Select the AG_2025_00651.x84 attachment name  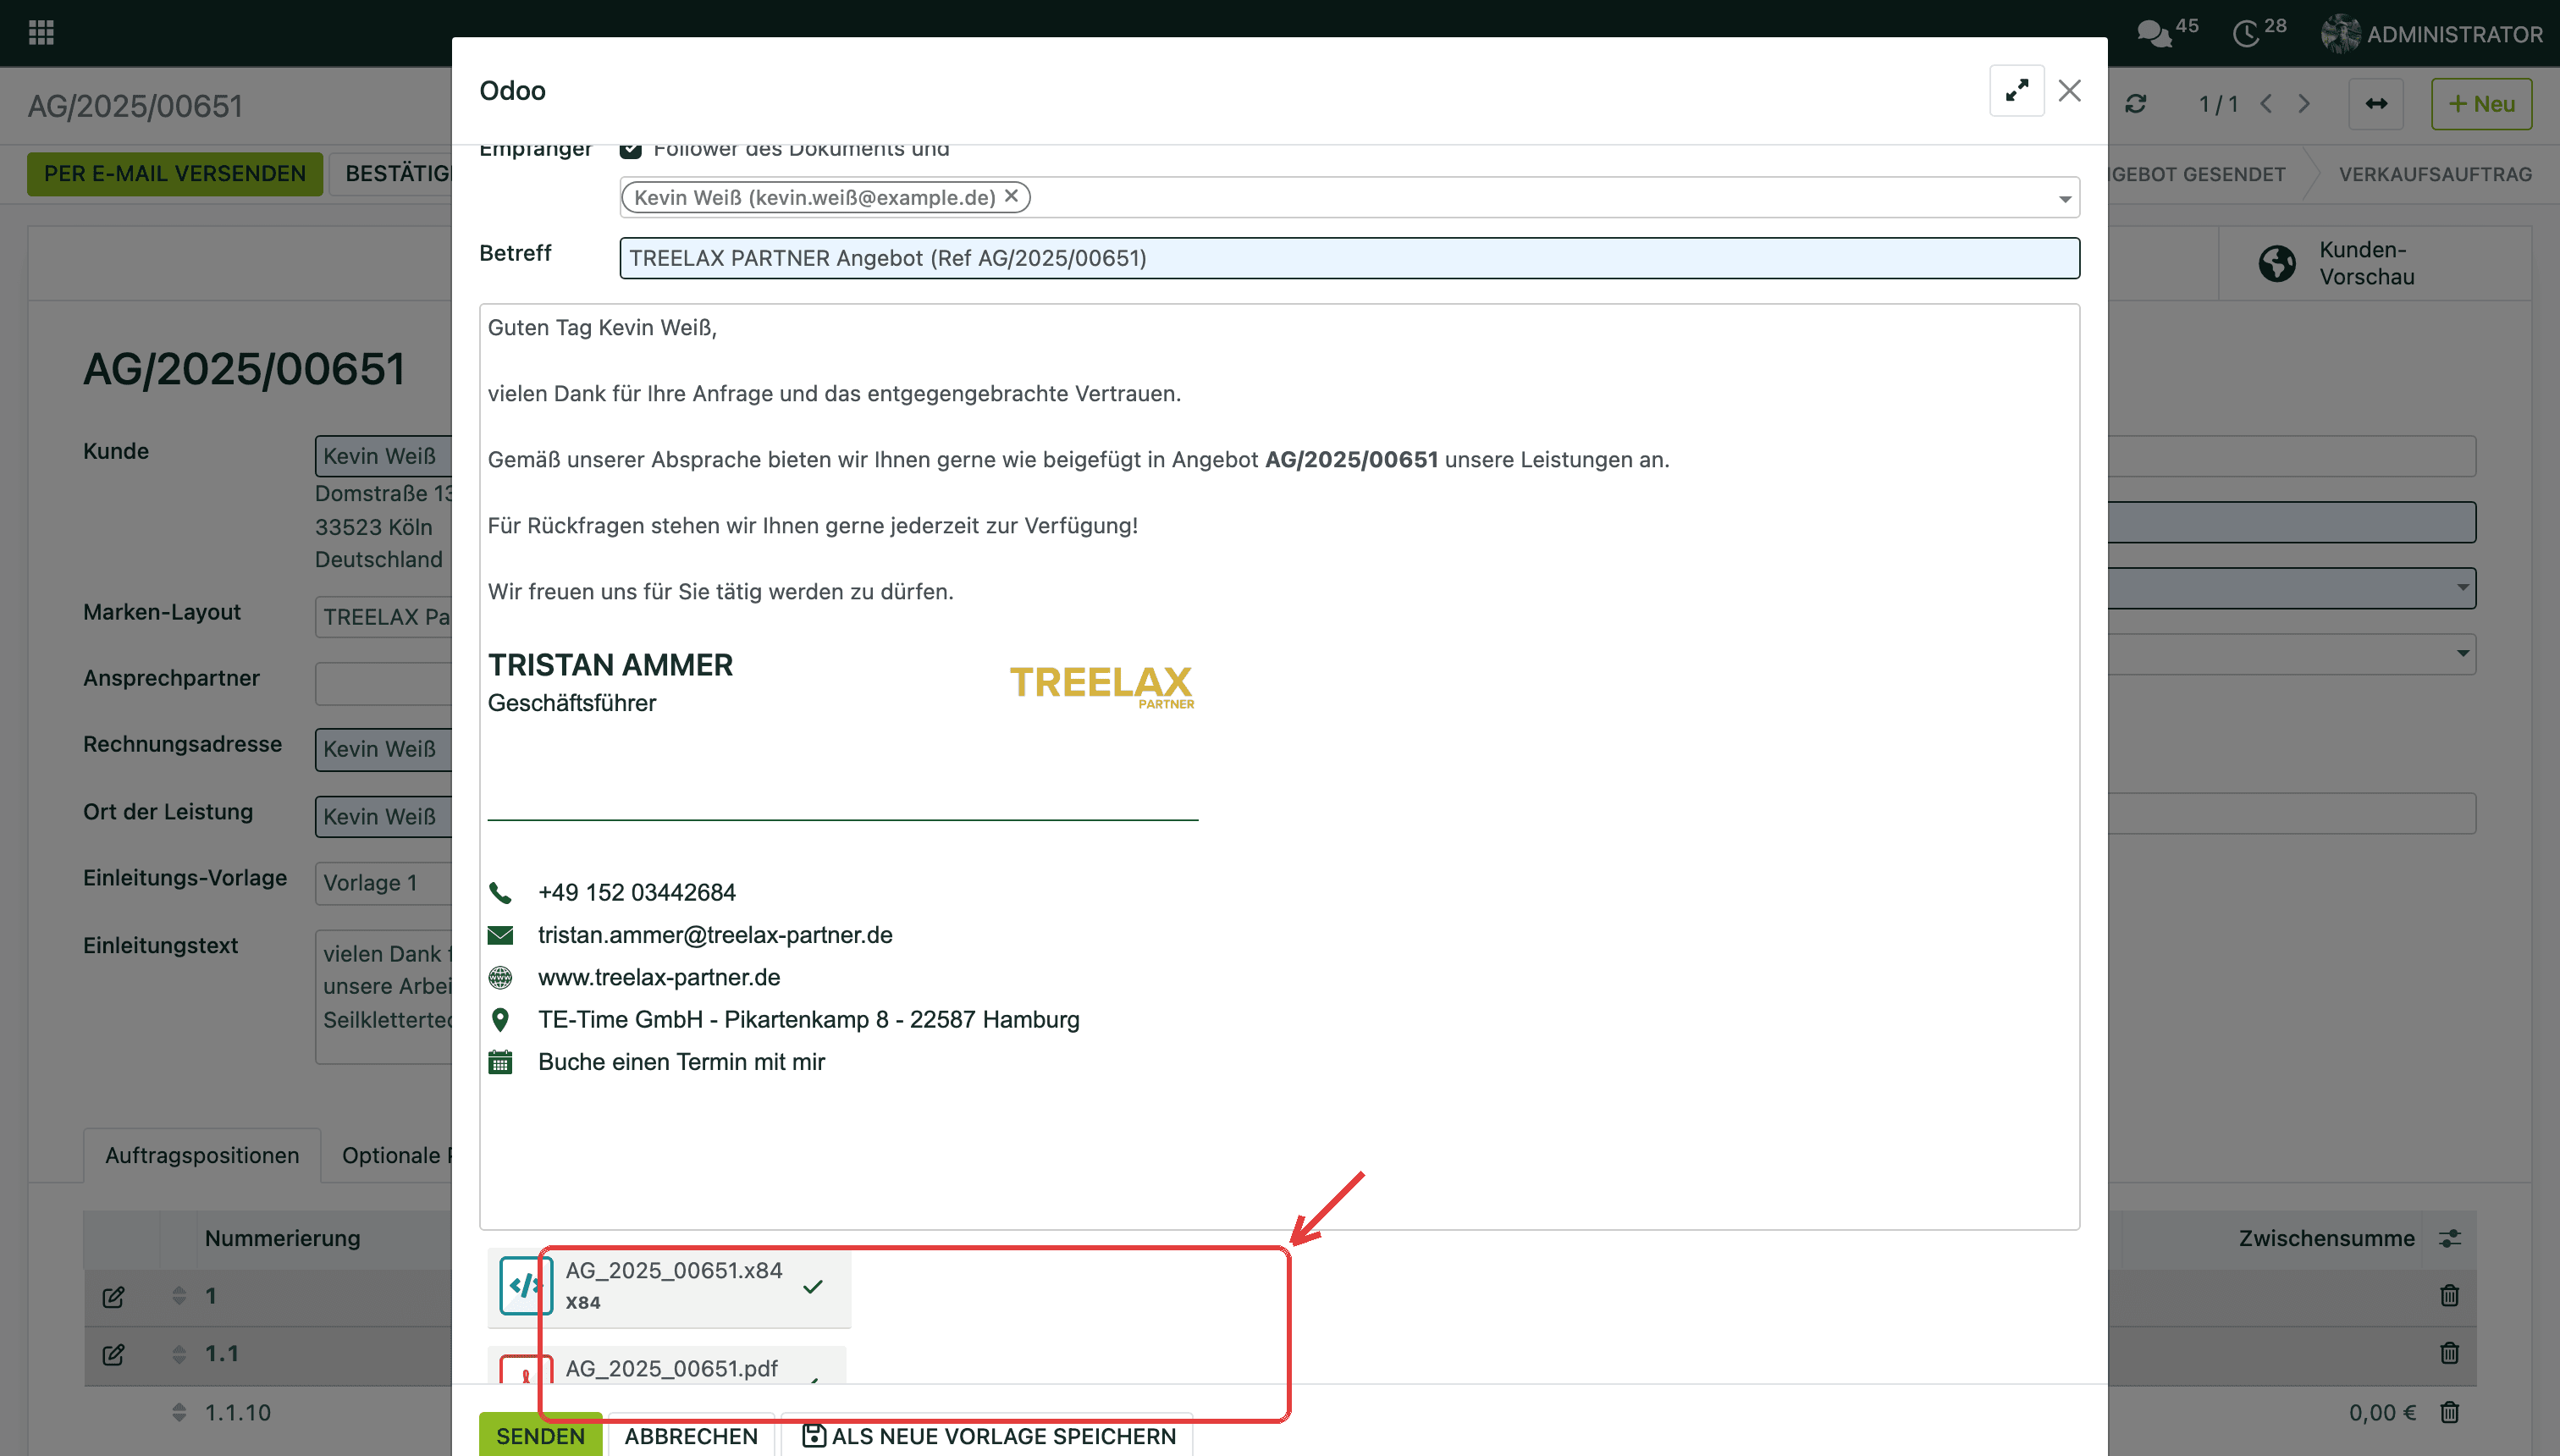[674, 1270]
